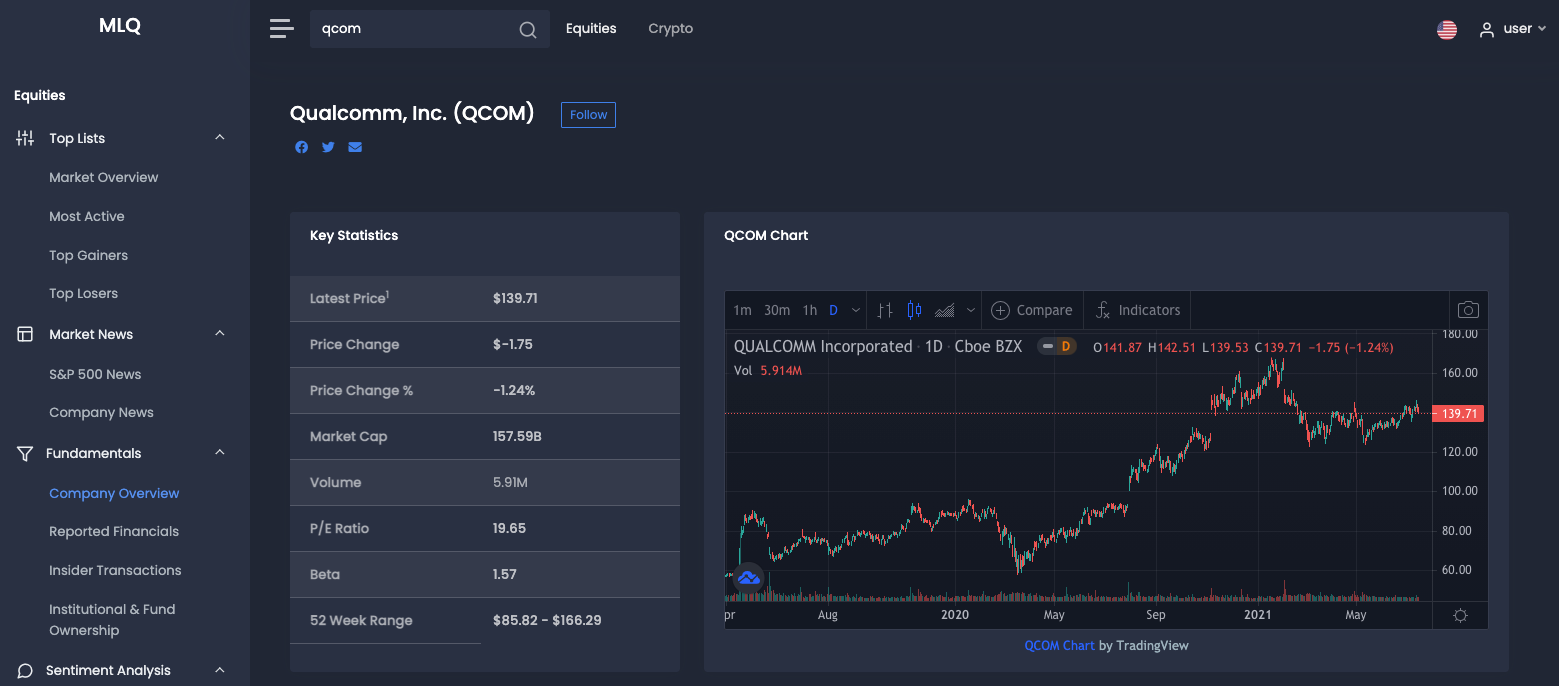This screenshot has height=686, width=1559.
Task: Select the US flag region icon
Action: tap(1447, 30)
